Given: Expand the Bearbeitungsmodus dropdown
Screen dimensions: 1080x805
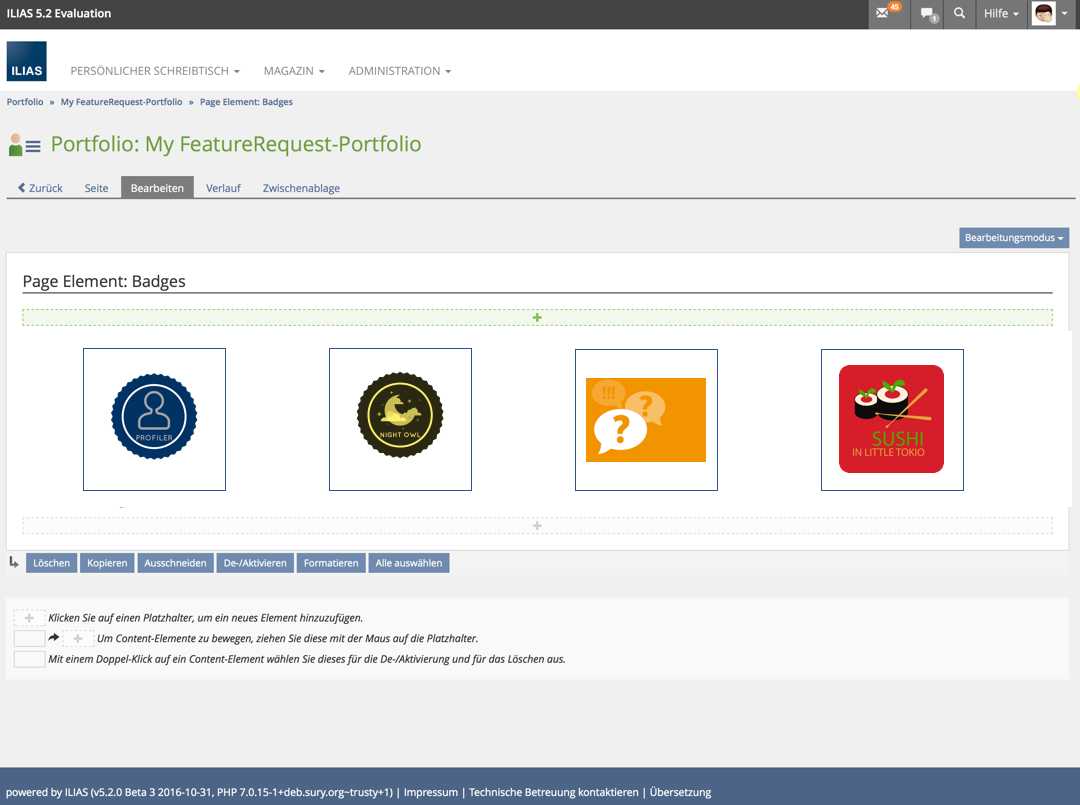Looking at the screenshot, I should point(1014,238).
